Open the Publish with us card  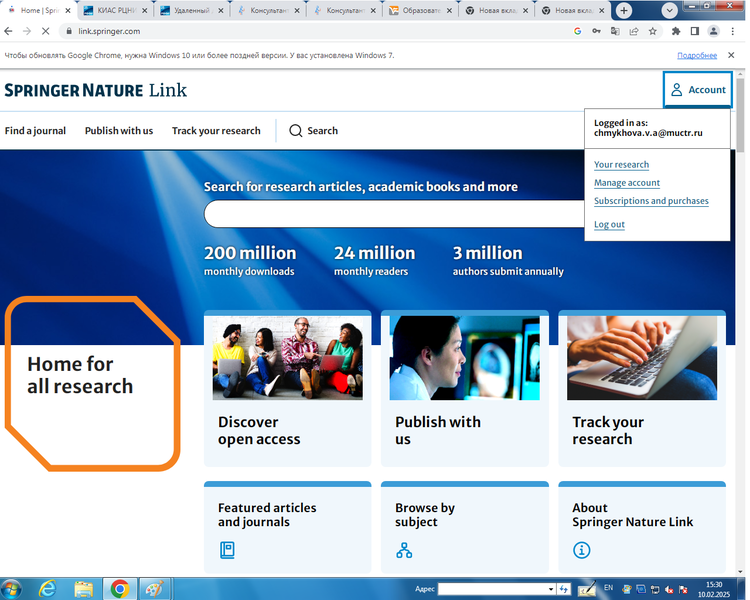(x=464, y=388)
